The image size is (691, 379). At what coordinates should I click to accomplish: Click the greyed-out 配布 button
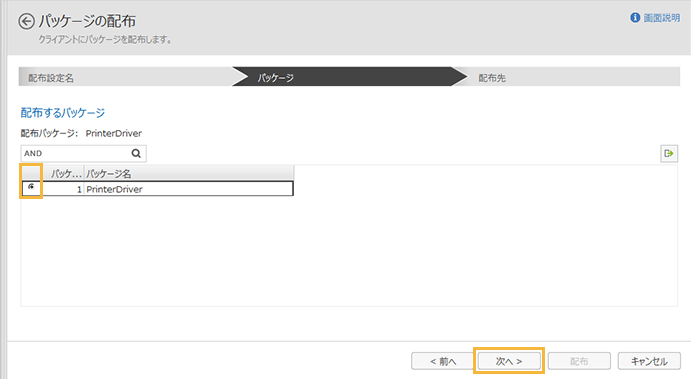click(x=579, y=361)
